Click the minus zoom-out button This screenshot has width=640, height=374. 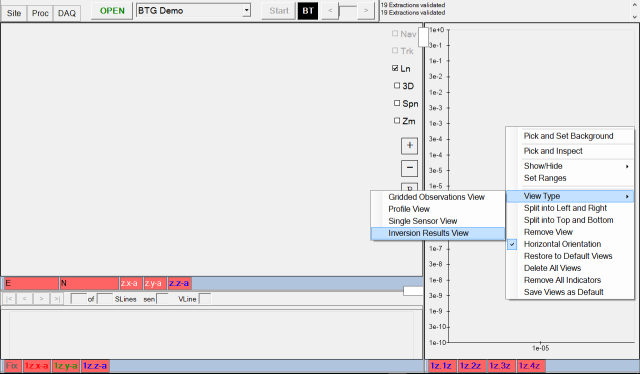click(x=409, y=168)
